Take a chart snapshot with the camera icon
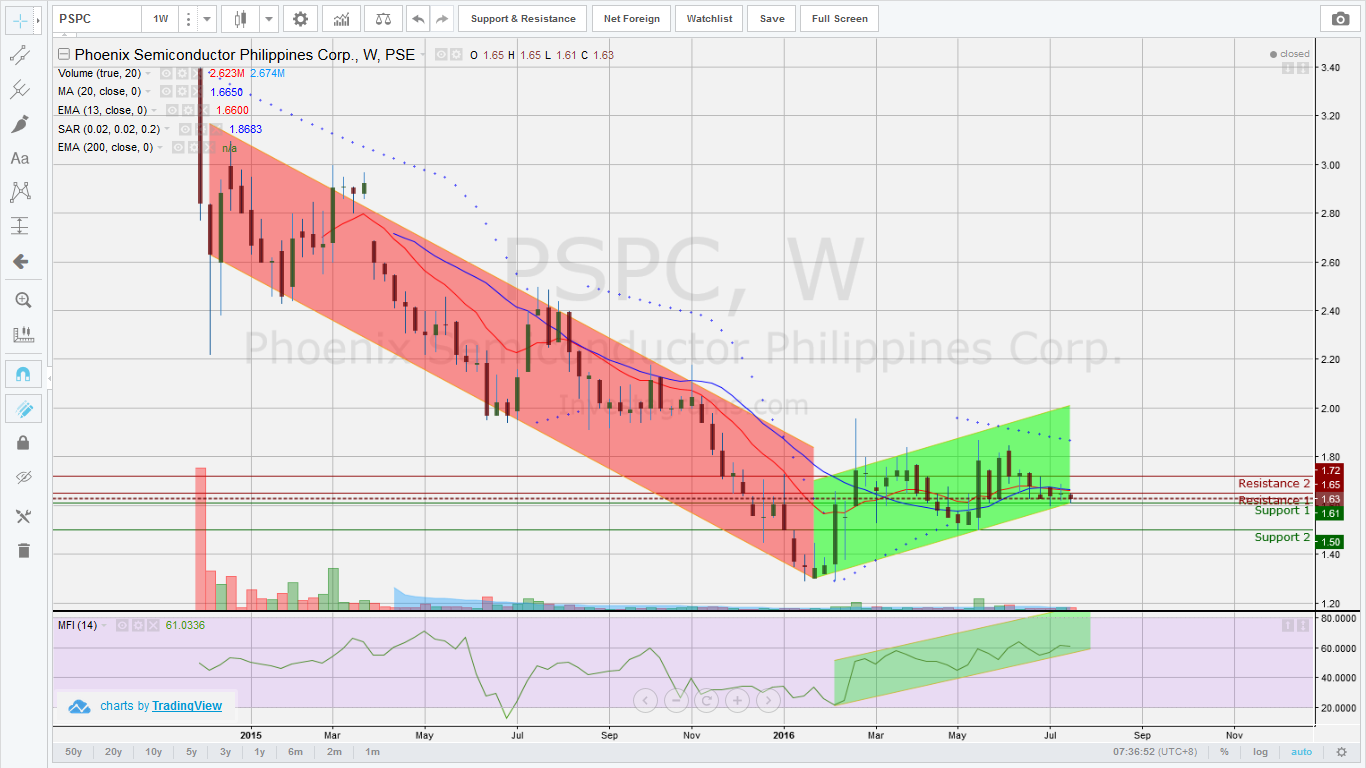Viewport: 1366px width, 768px height. coord(1339,18)
